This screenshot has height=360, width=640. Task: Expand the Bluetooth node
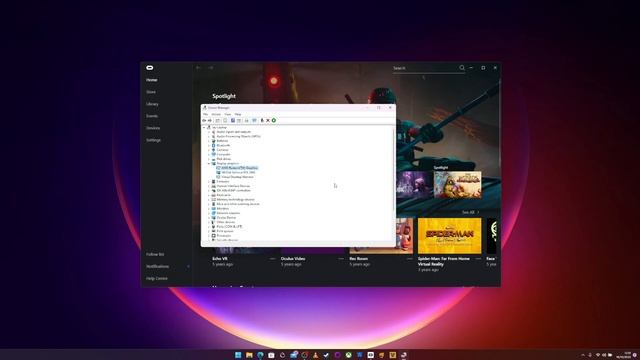pos(209,145)
